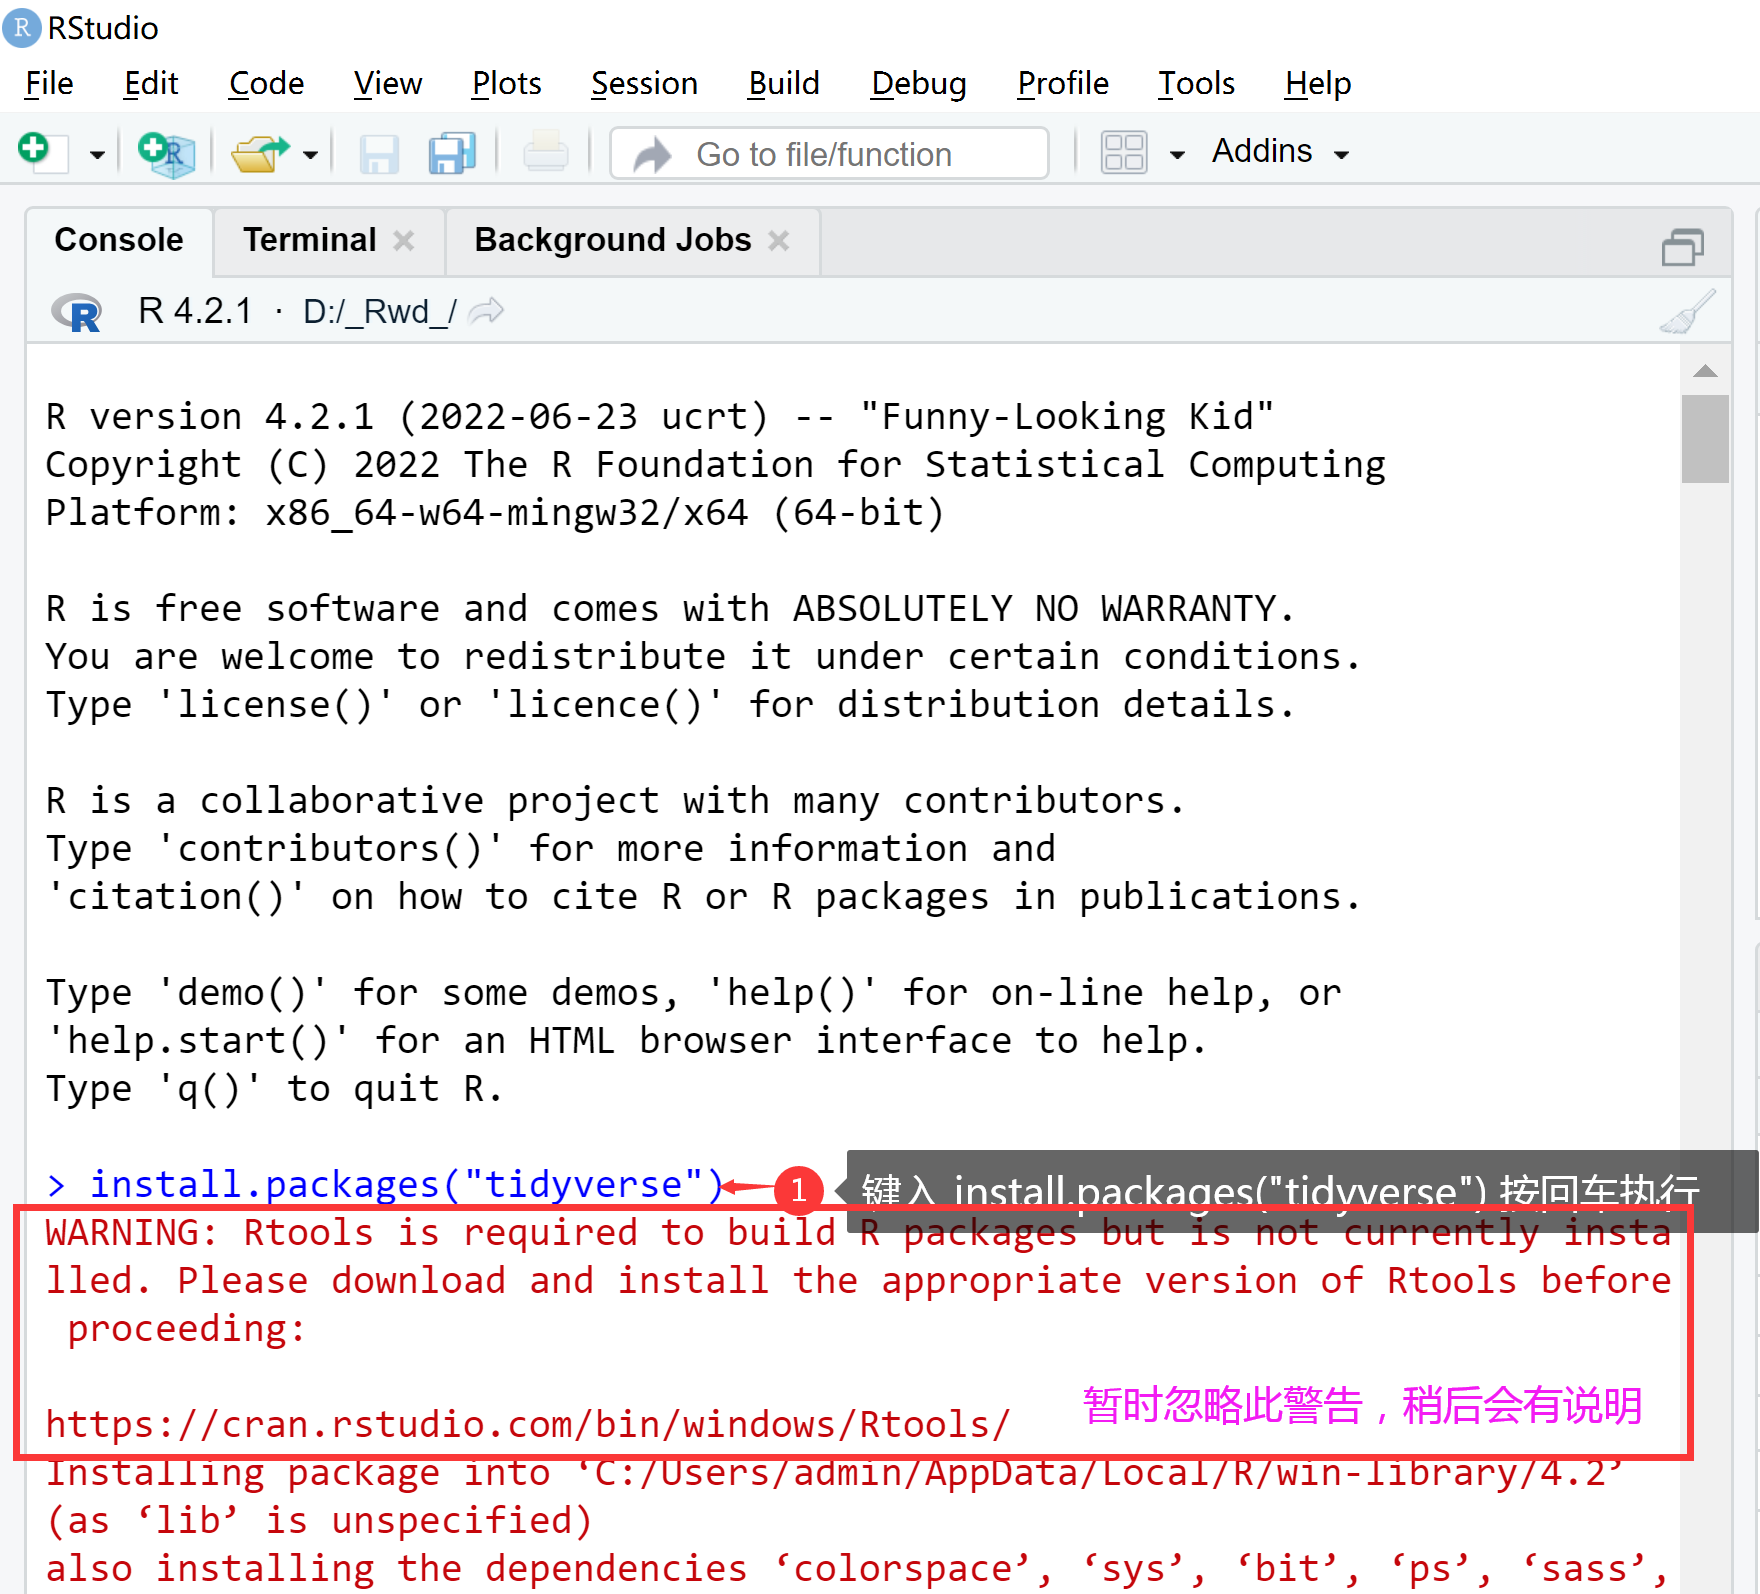Click the Save All icon
Screen dimensions: 1760x1594
click(x=452, y=153)
